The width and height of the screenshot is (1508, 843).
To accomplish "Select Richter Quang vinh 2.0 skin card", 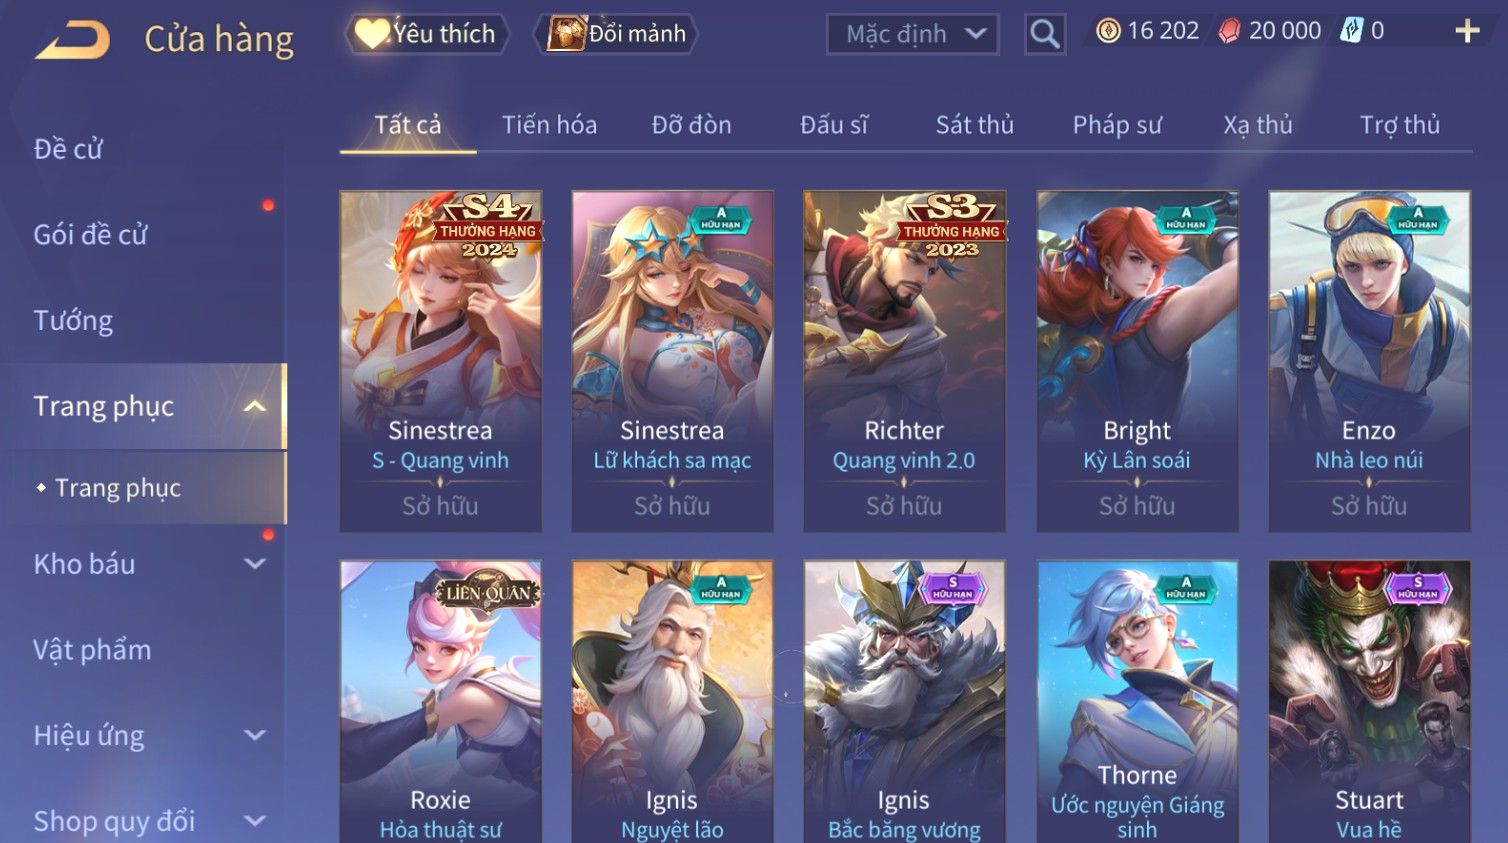I will pos(904,361).
